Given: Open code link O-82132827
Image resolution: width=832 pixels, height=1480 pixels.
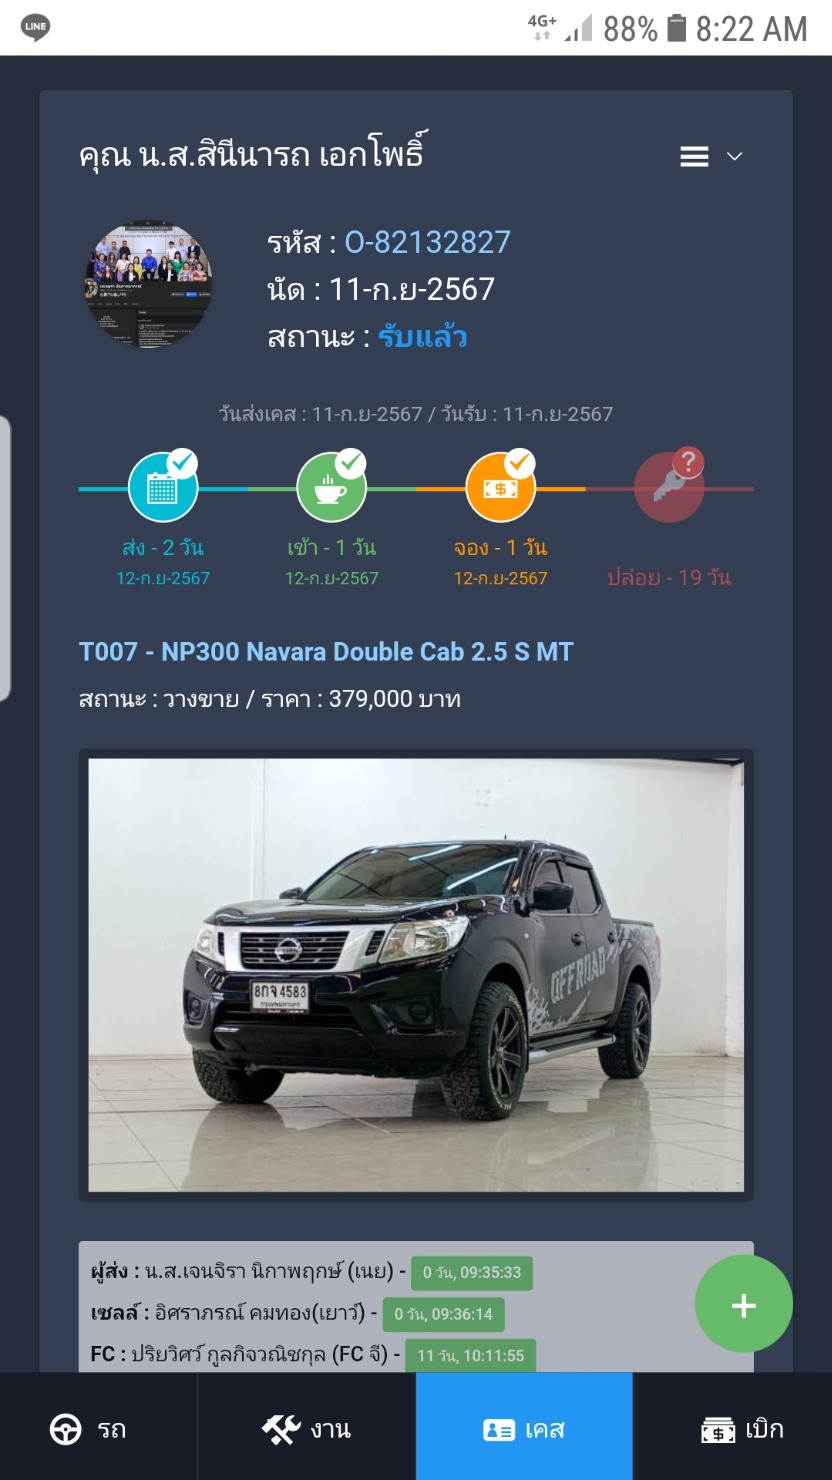Looking at the screenshot, I should [x=428, y=242].
